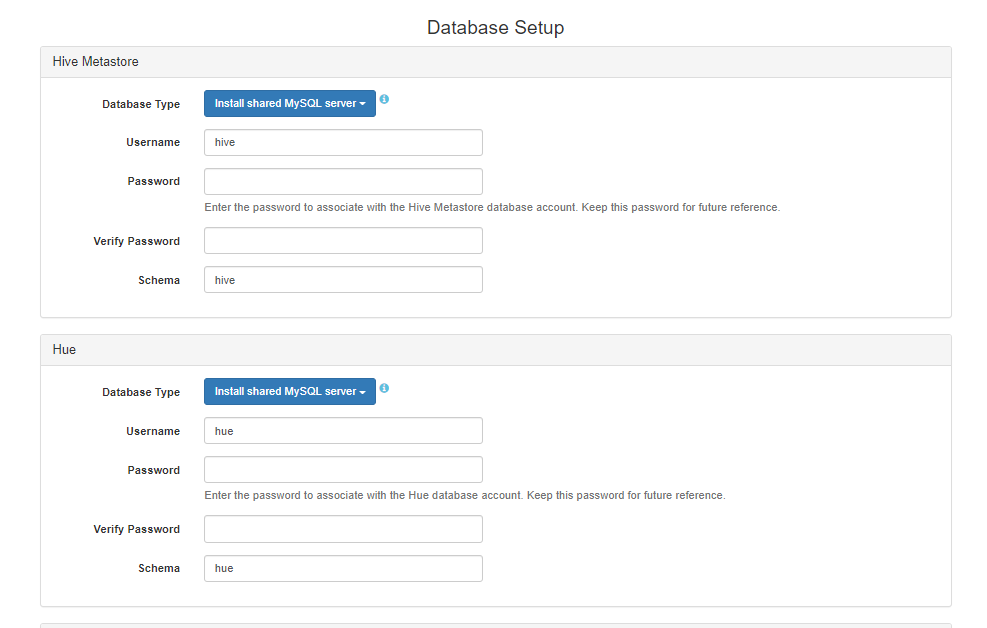
Task: Expand the Hue Database Type dropdown
Action: [x=290, y=392]
